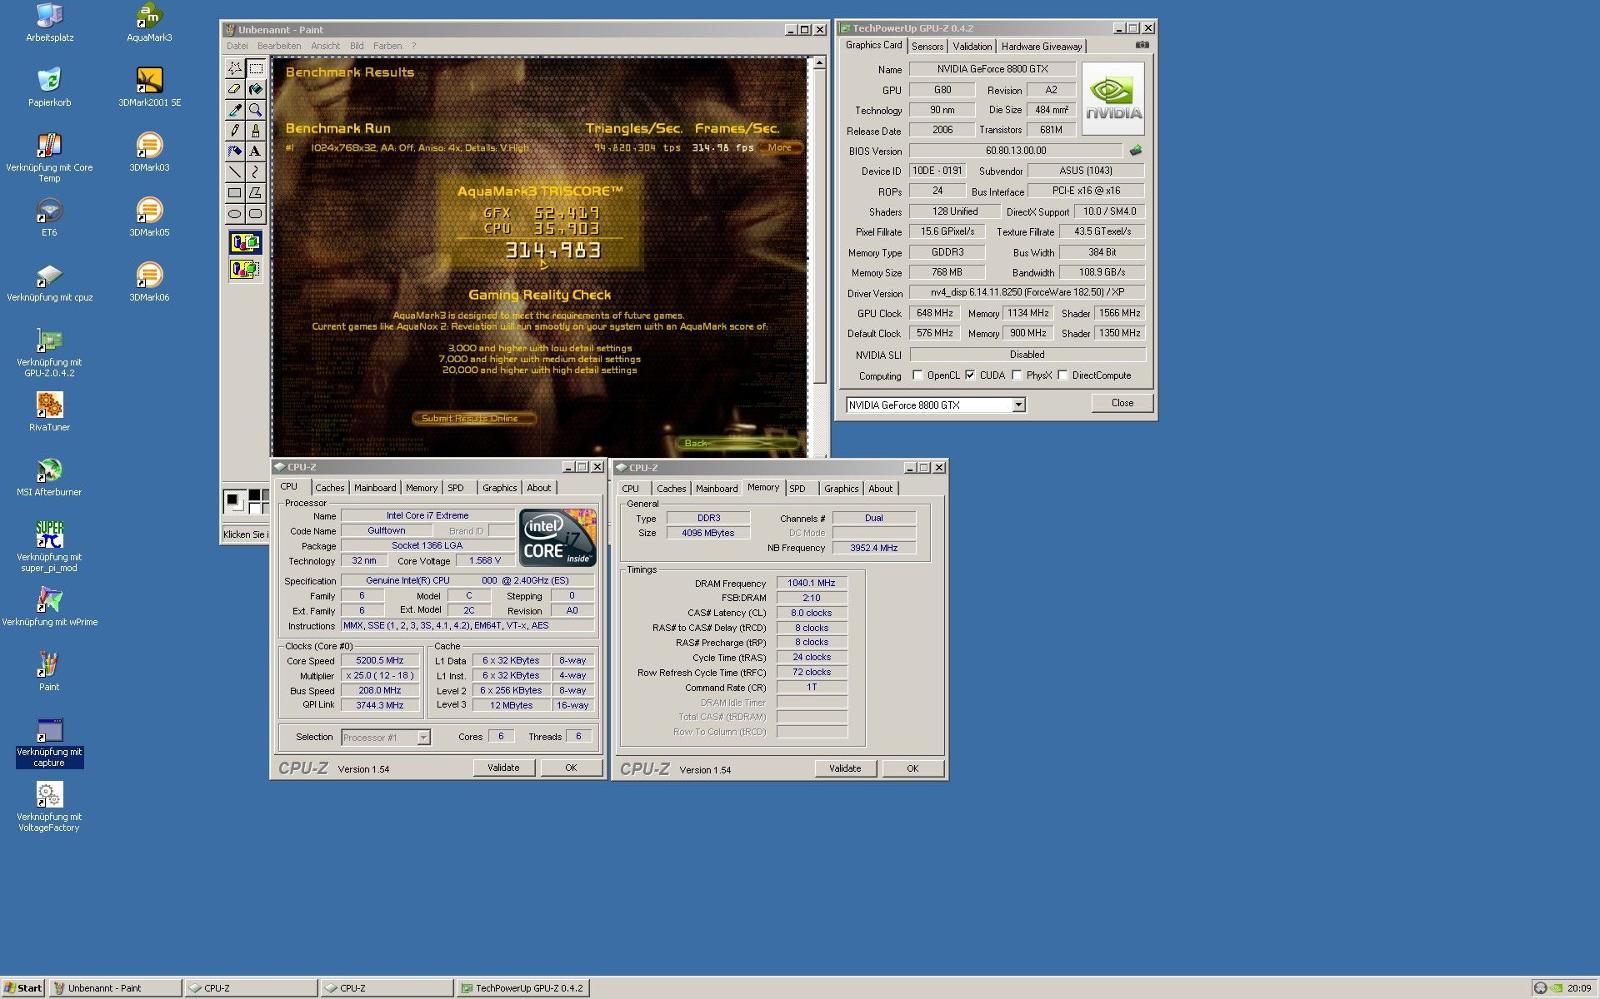Select the Free-Form Select tool in Paint

[234, 68]
